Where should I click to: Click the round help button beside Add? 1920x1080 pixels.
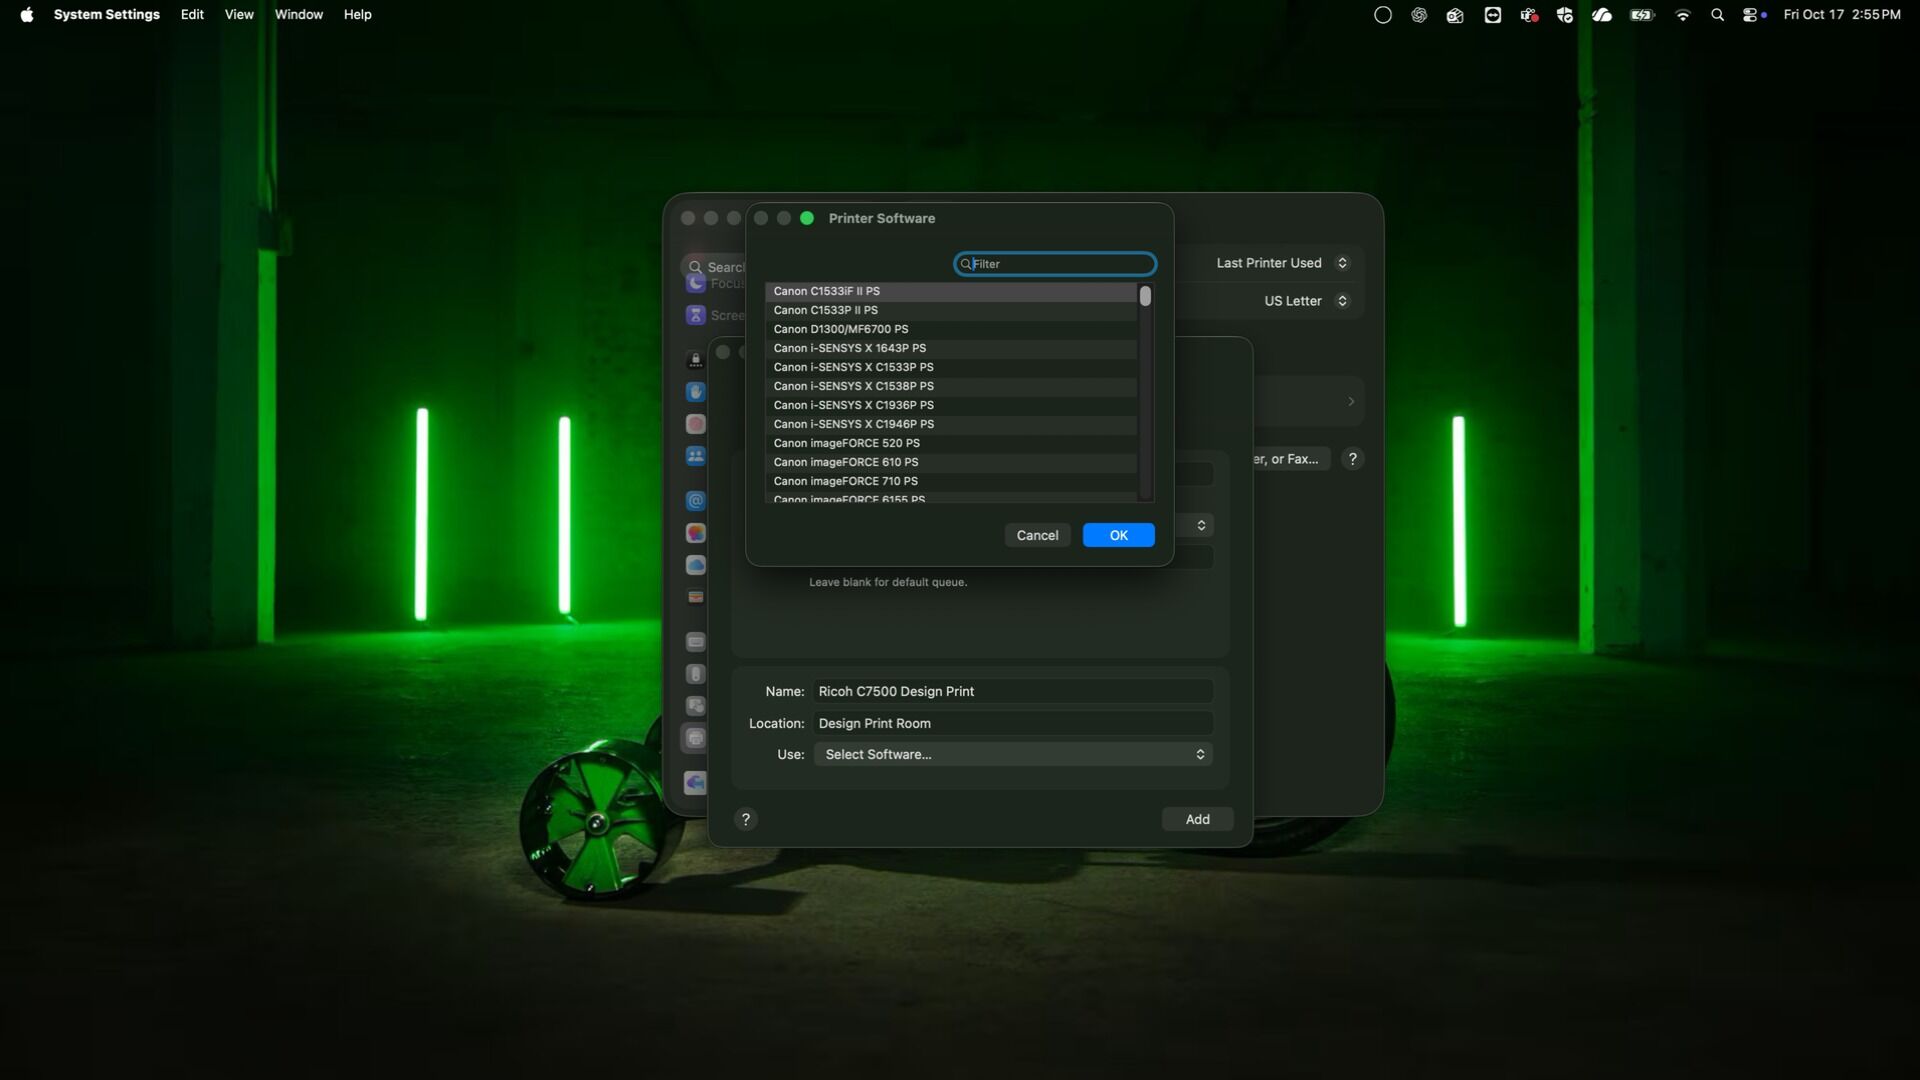pos(745,819)
